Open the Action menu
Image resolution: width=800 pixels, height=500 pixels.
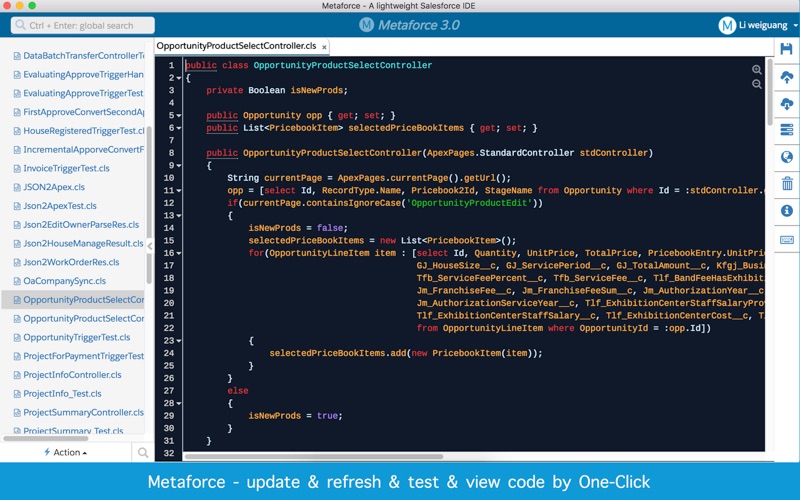[x=65, y=453]
